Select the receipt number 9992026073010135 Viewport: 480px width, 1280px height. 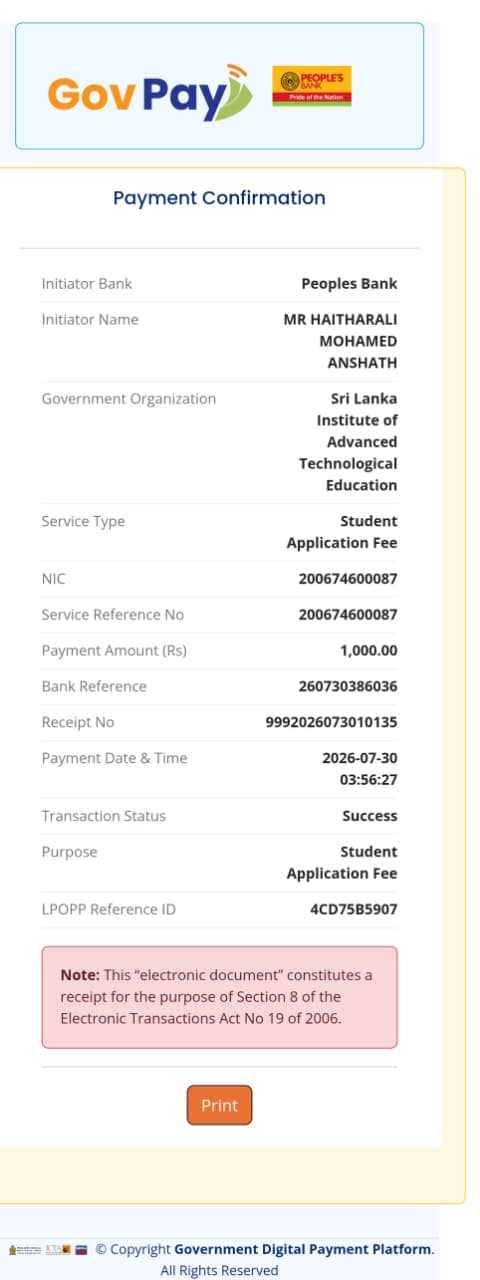point(331,722)
